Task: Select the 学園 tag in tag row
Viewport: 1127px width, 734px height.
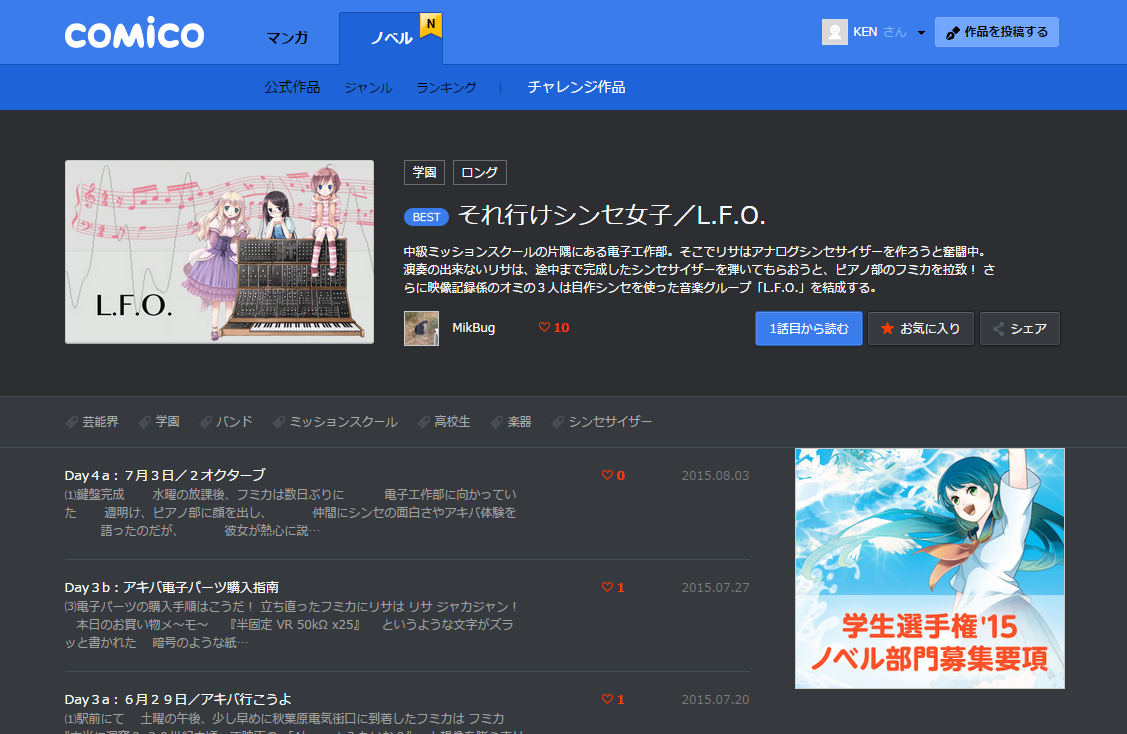Action: 160,422
